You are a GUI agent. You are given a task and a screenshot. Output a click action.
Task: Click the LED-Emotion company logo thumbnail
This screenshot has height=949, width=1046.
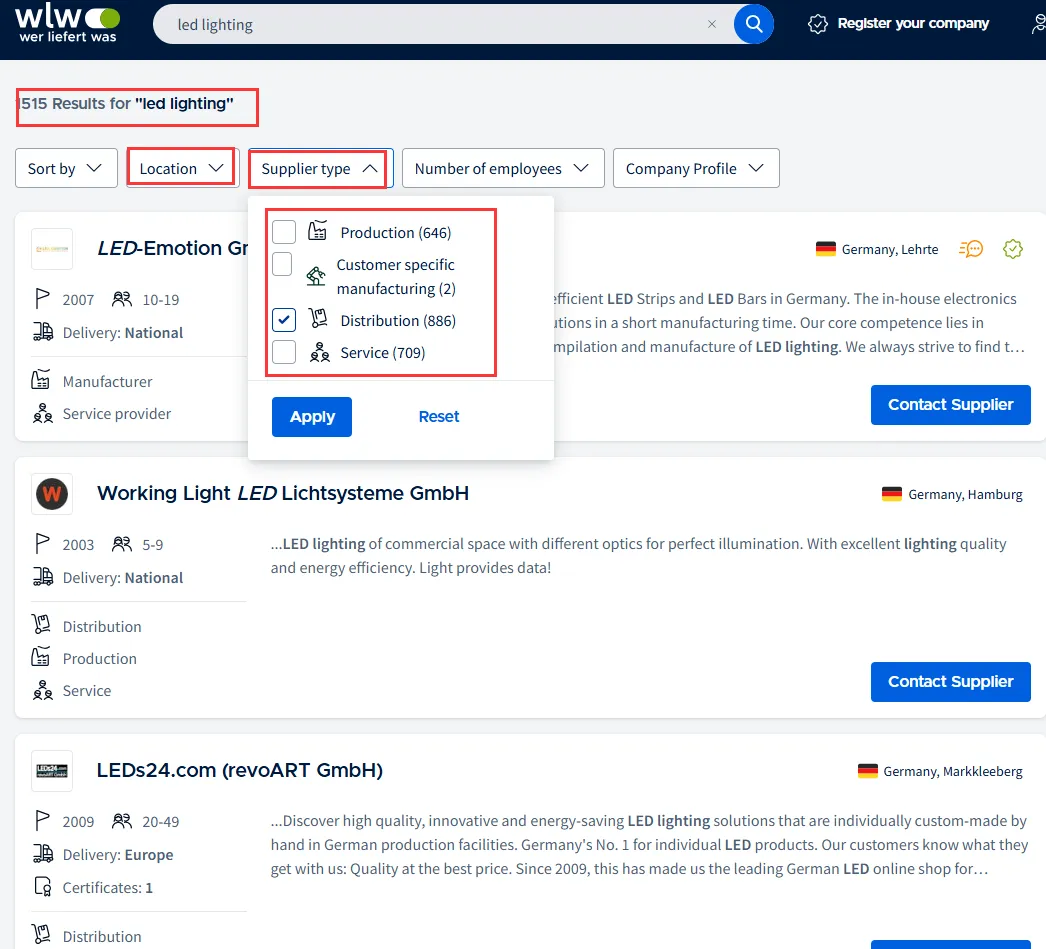(x=52, y=249)
